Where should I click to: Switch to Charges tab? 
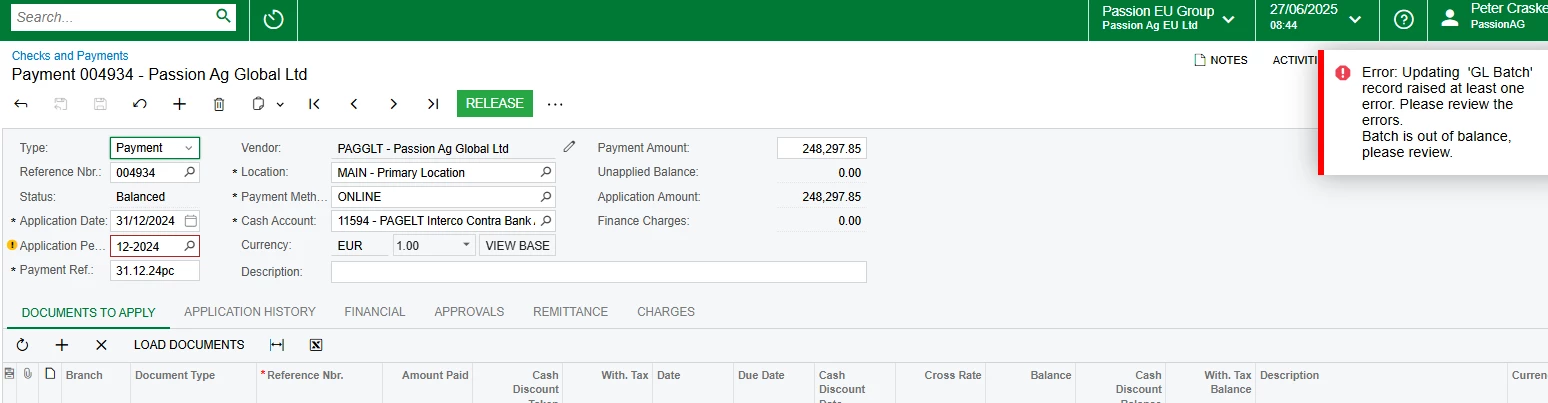pyautogui.click(x=666, y=312)
